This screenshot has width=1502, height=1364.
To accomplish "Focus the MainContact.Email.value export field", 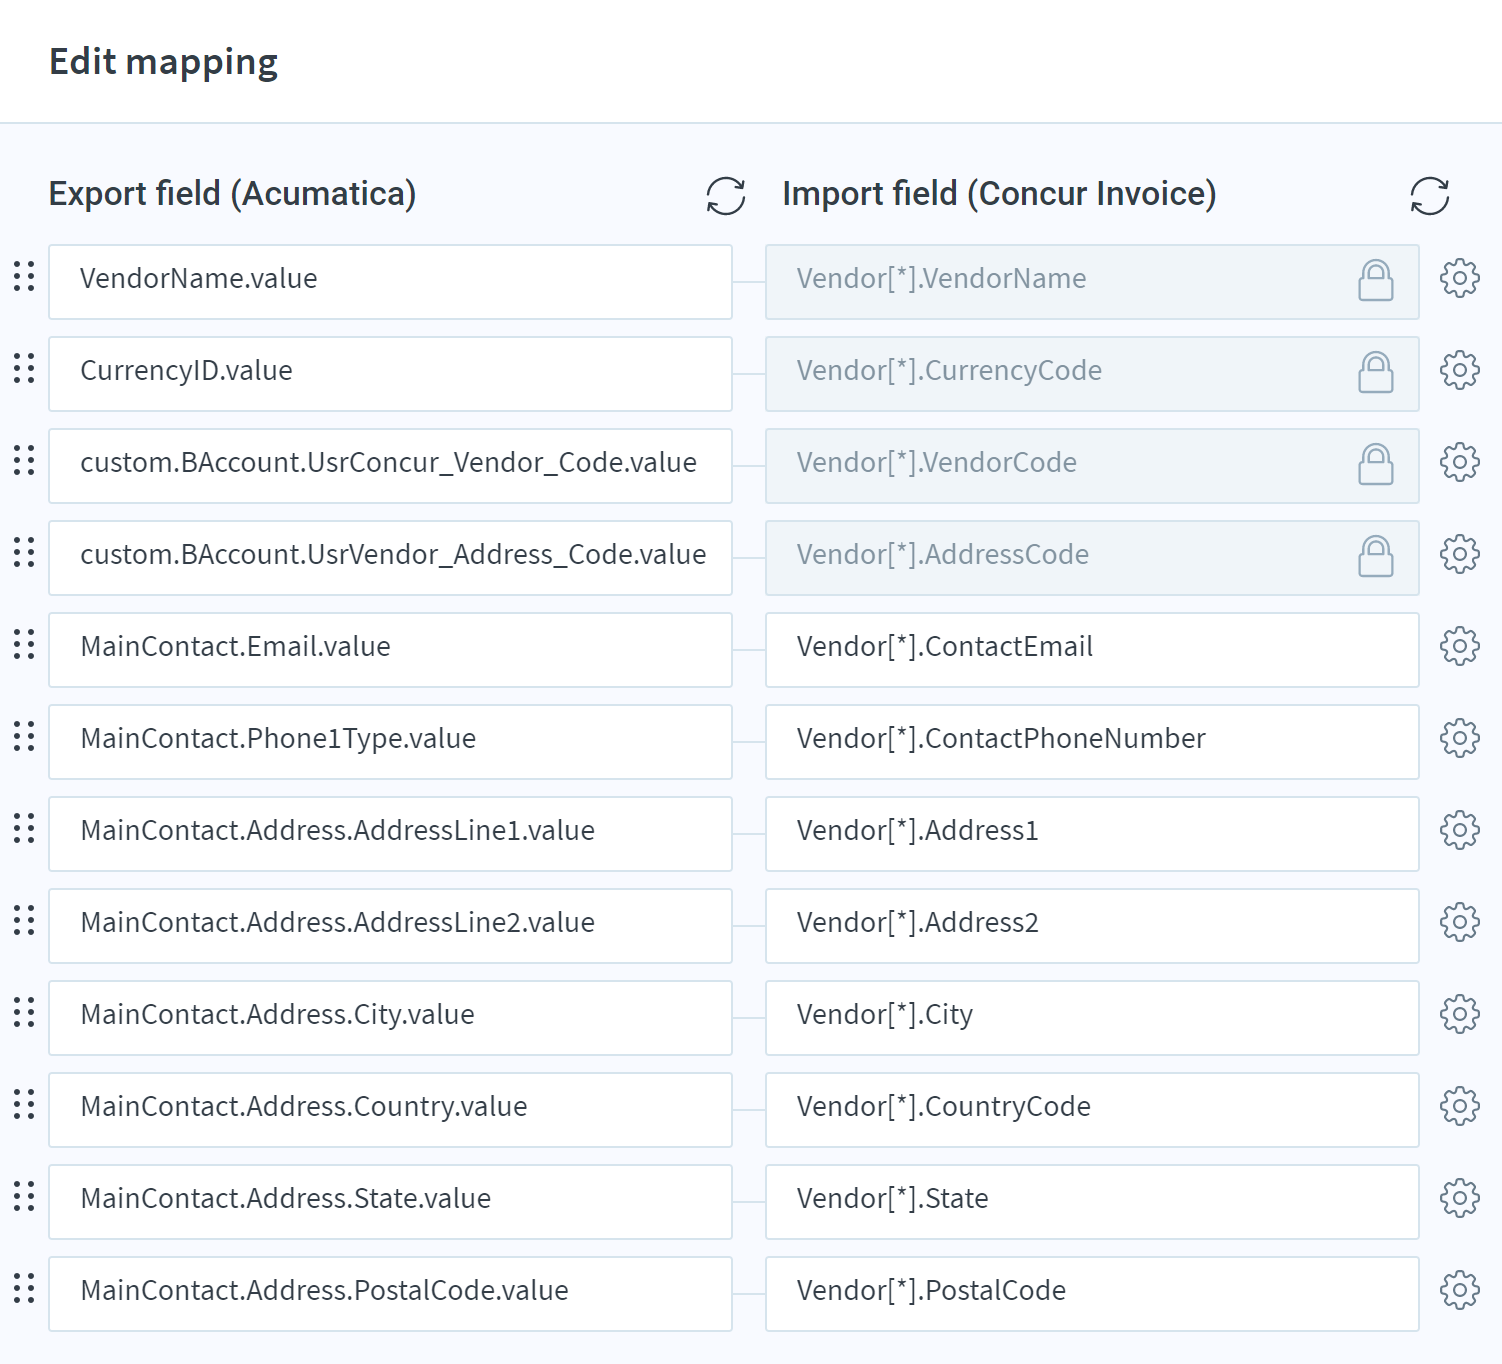I will [x=390, y=650].
